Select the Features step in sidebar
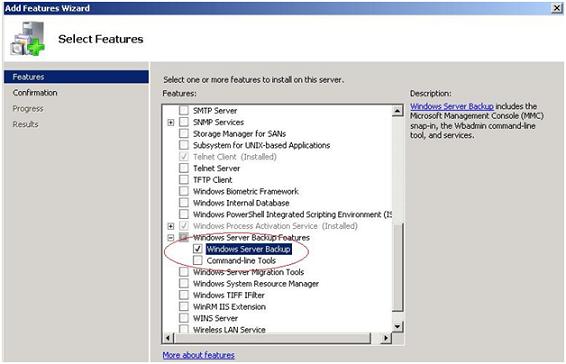Image resolution: width=566 pixels, height=364 pixels. [x=76, y=77]
